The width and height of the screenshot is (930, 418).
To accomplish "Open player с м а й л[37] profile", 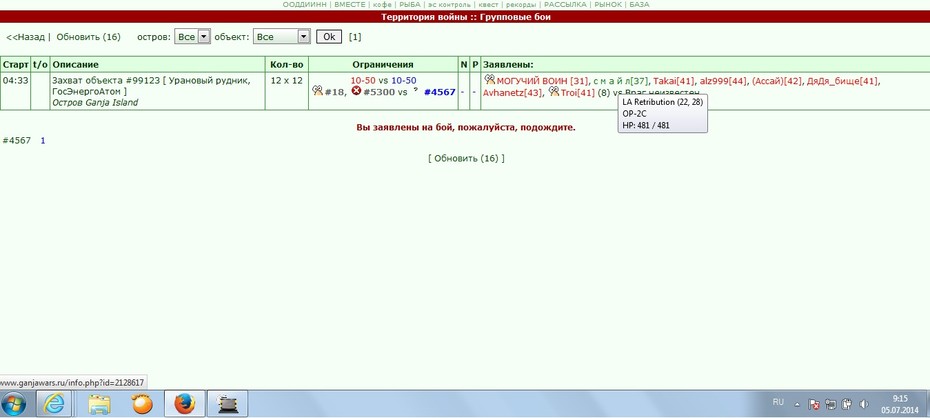I will (x=621, y=81).
